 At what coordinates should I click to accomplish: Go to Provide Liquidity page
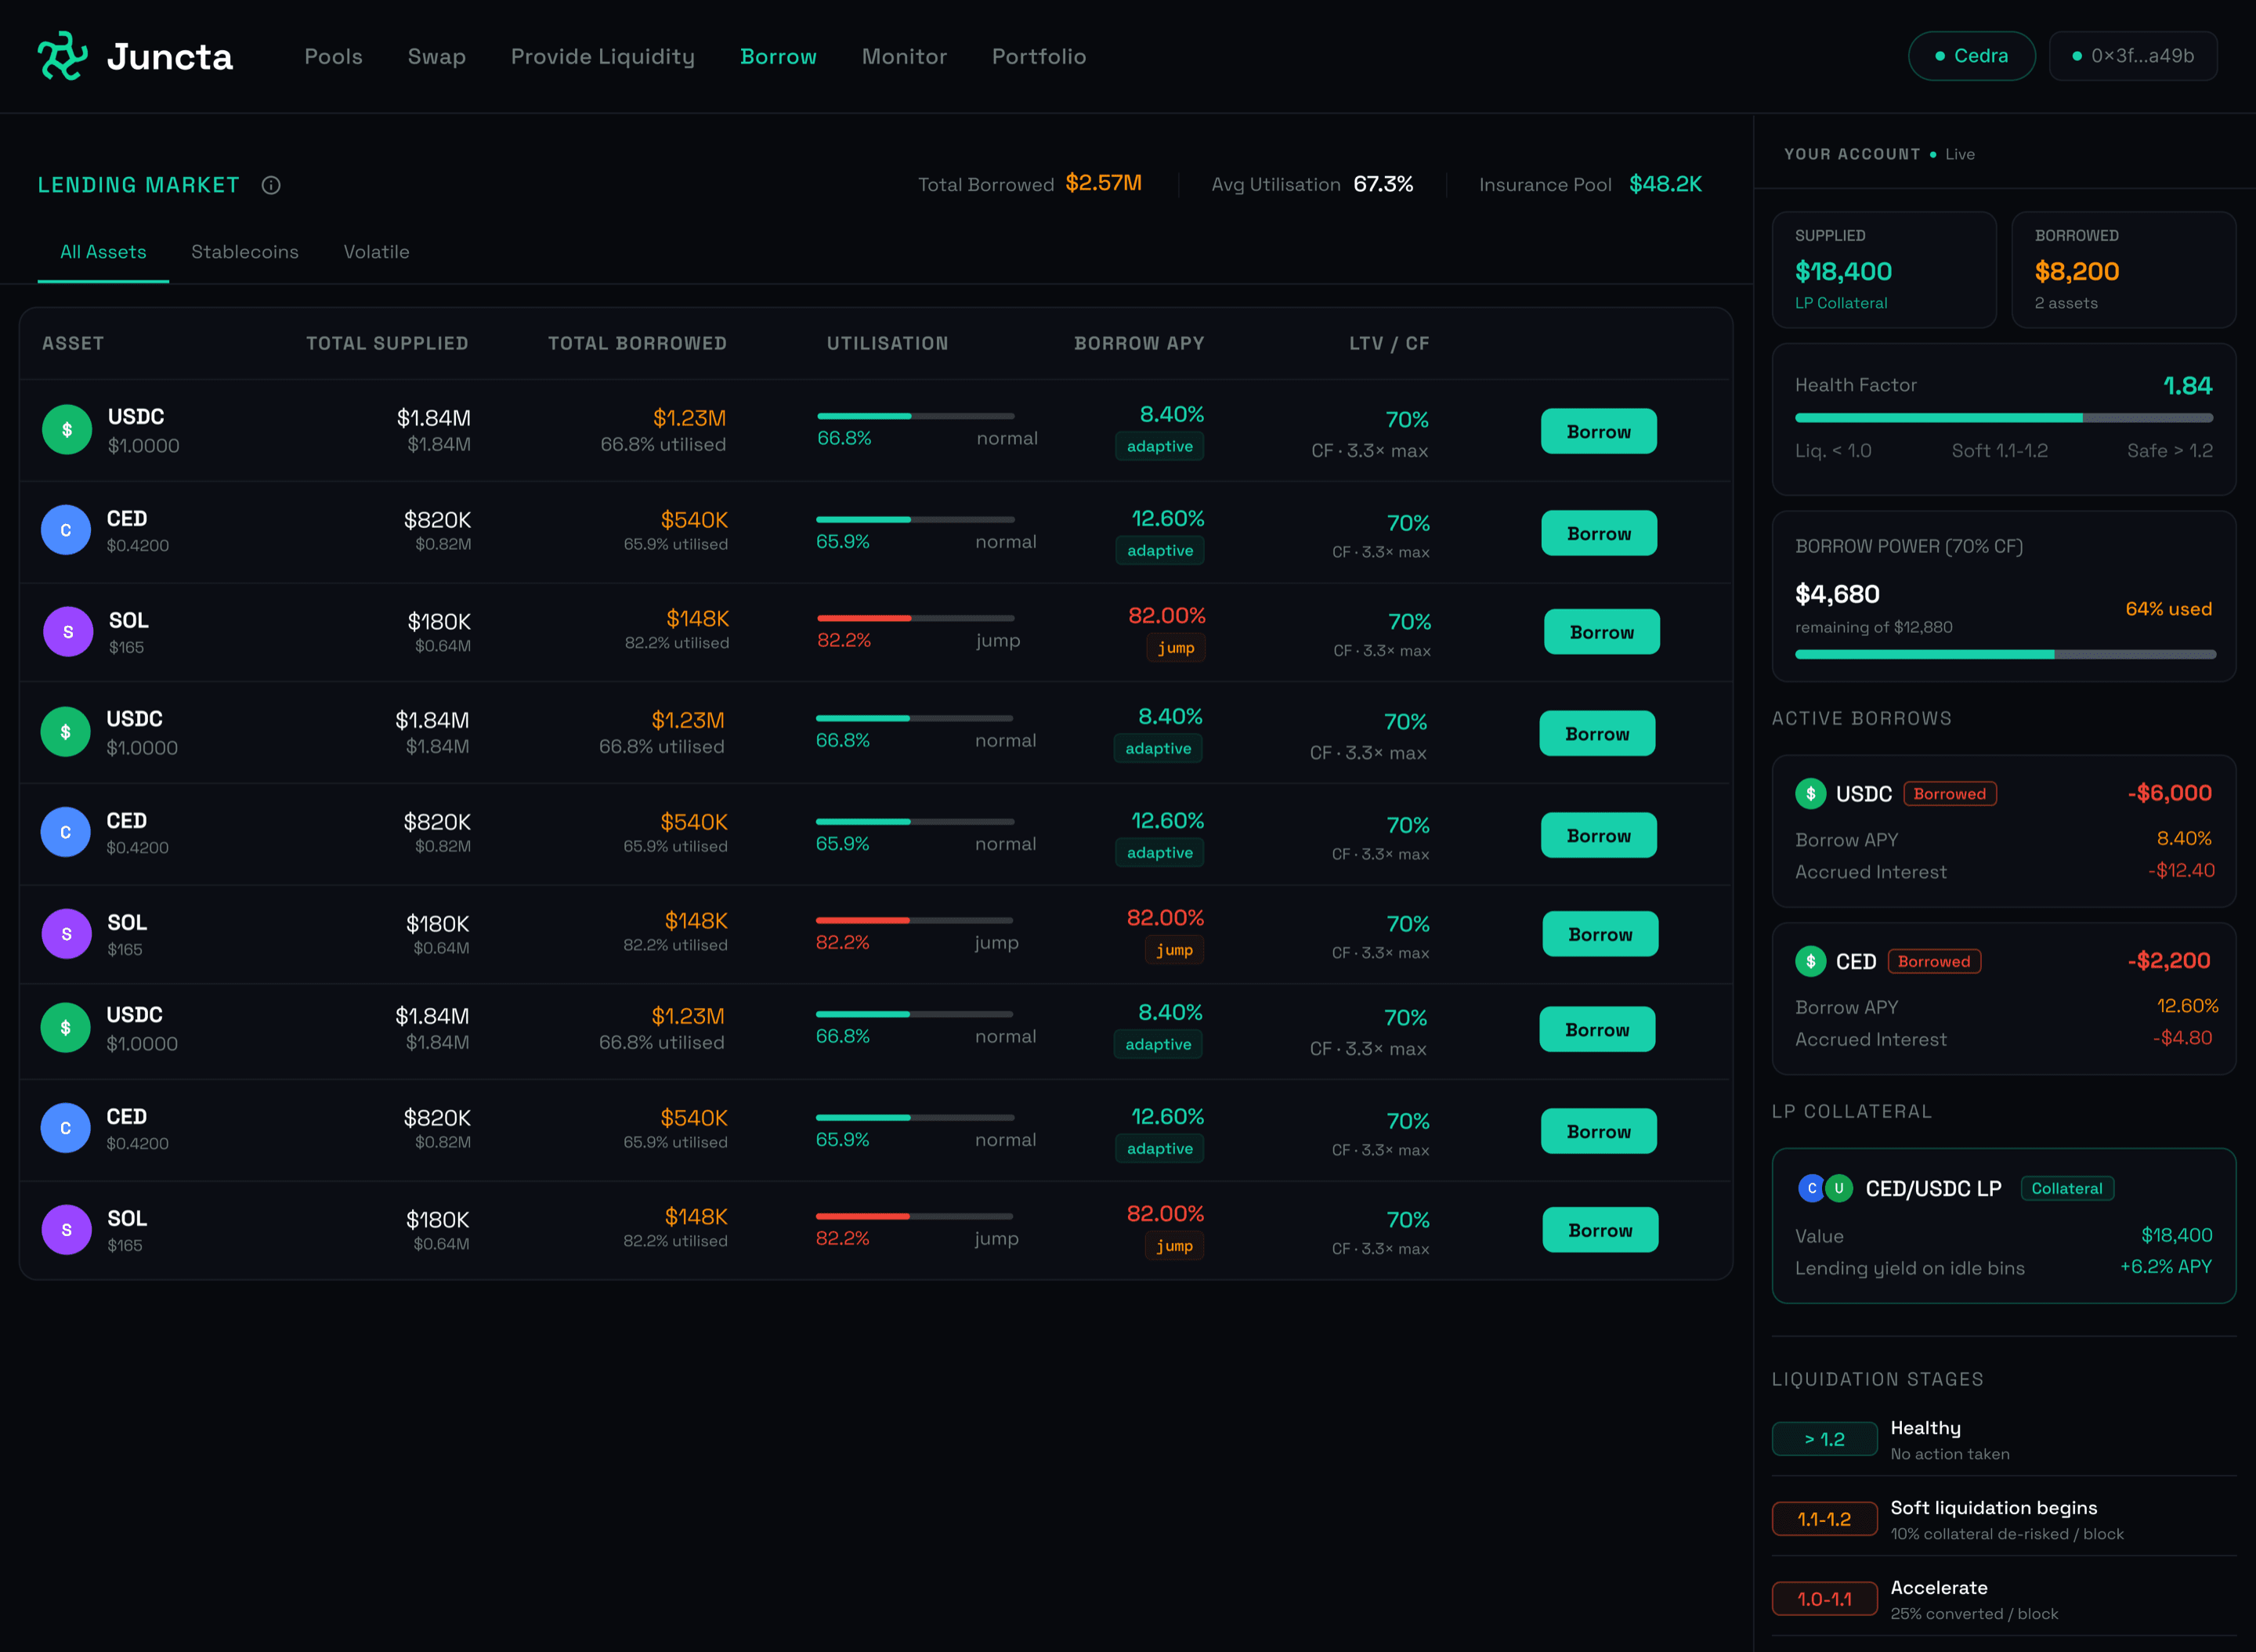point(602,57)
